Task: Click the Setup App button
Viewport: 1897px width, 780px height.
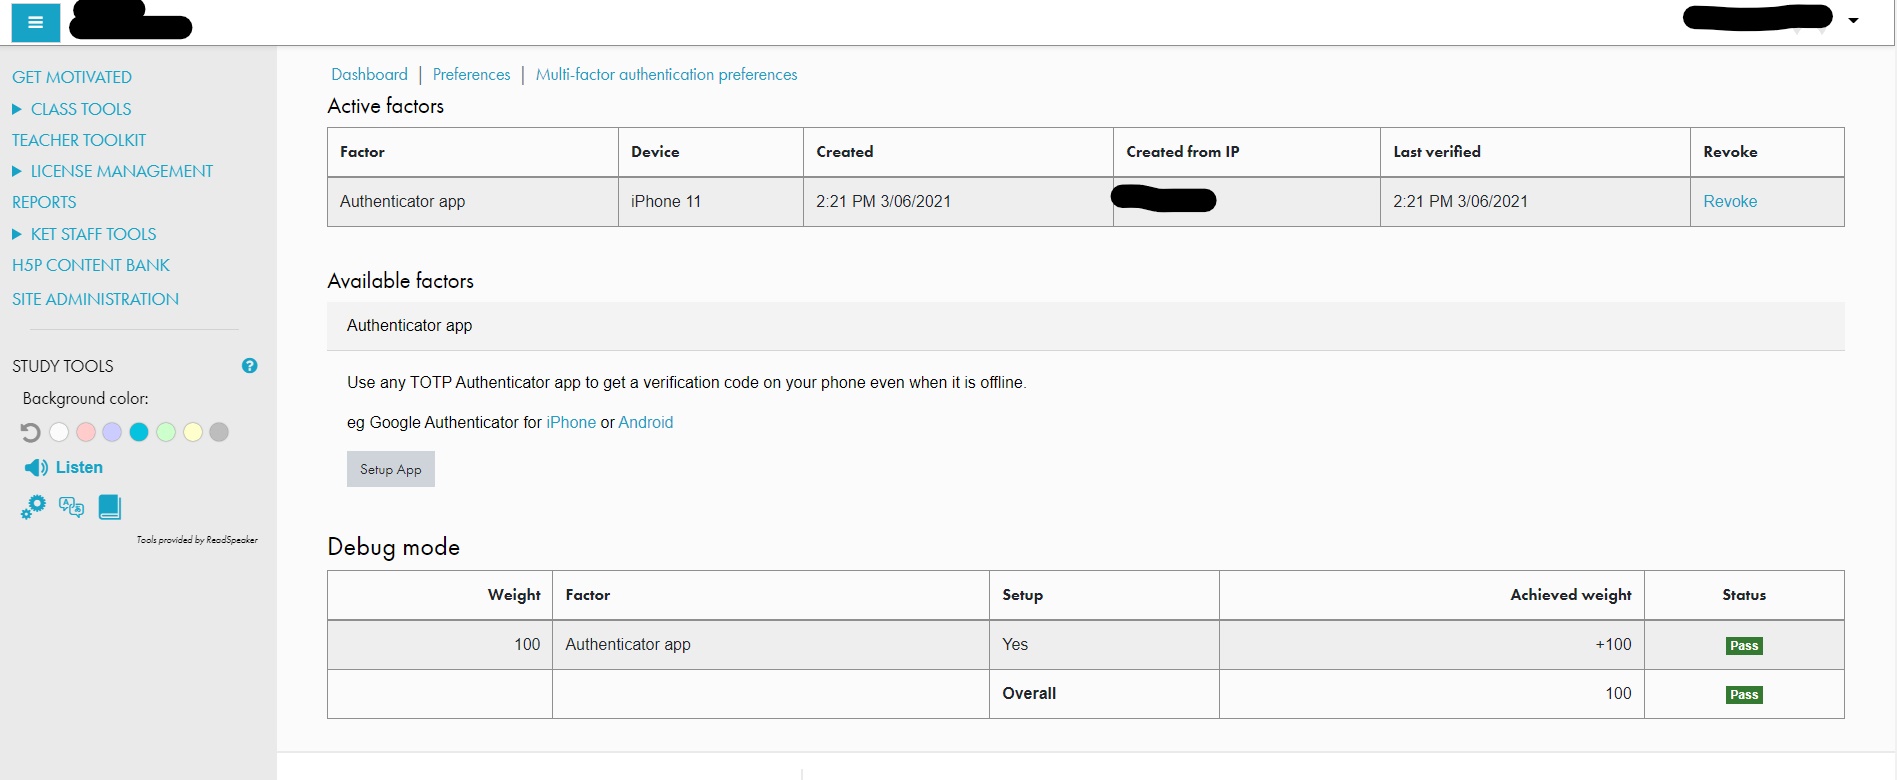Action: click(391, 469)
